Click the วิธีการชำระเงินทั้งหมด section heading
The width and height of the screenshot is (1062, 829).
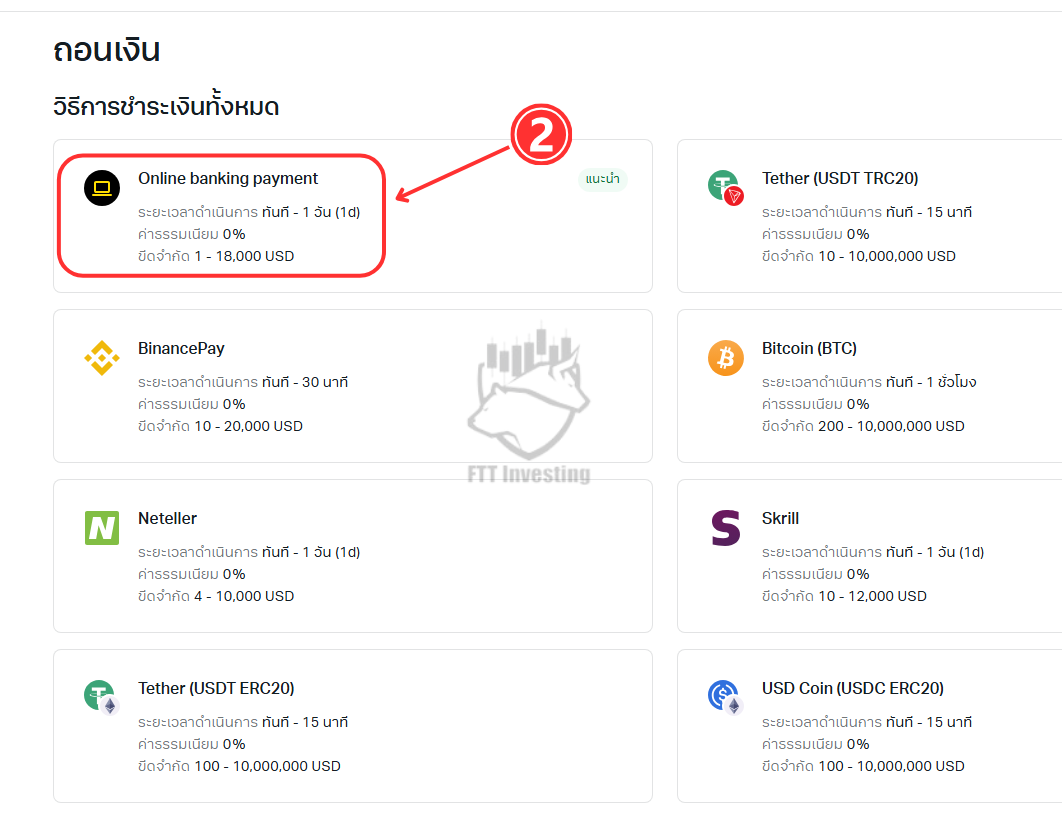click(x=166, y=106)
